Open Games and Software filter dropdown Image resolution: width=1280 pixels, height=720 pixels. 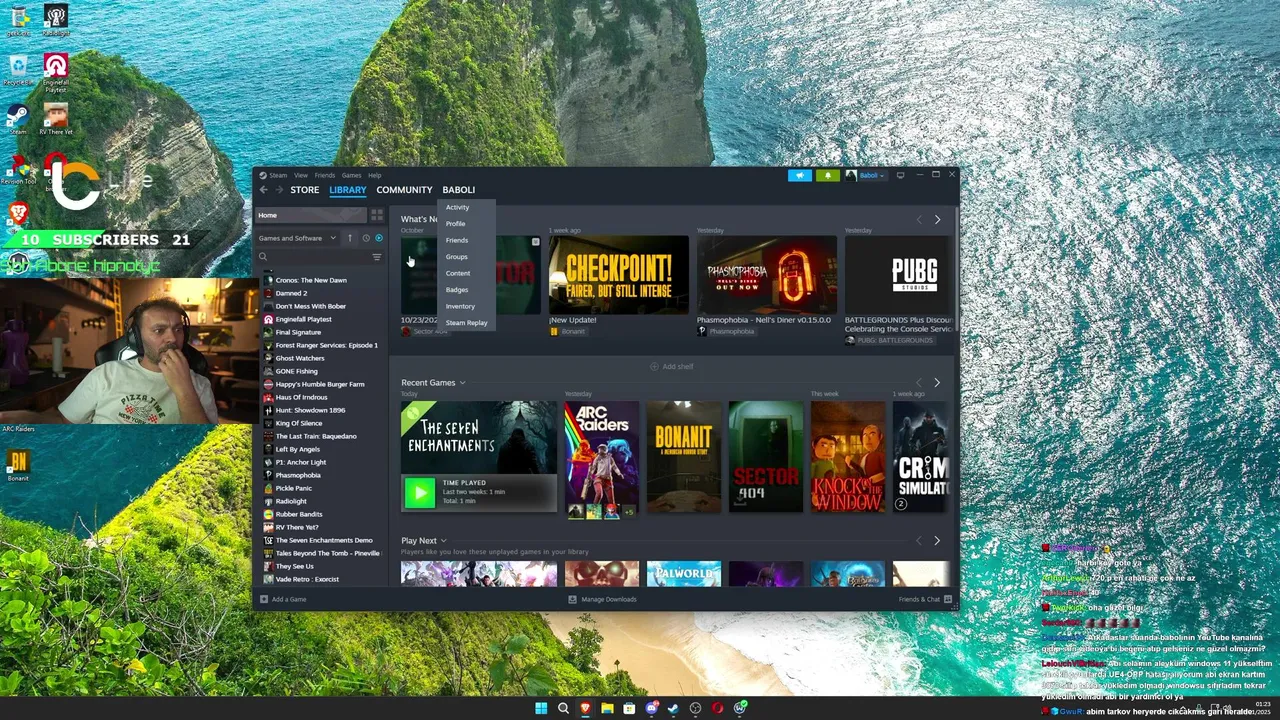tap(297, 238)
